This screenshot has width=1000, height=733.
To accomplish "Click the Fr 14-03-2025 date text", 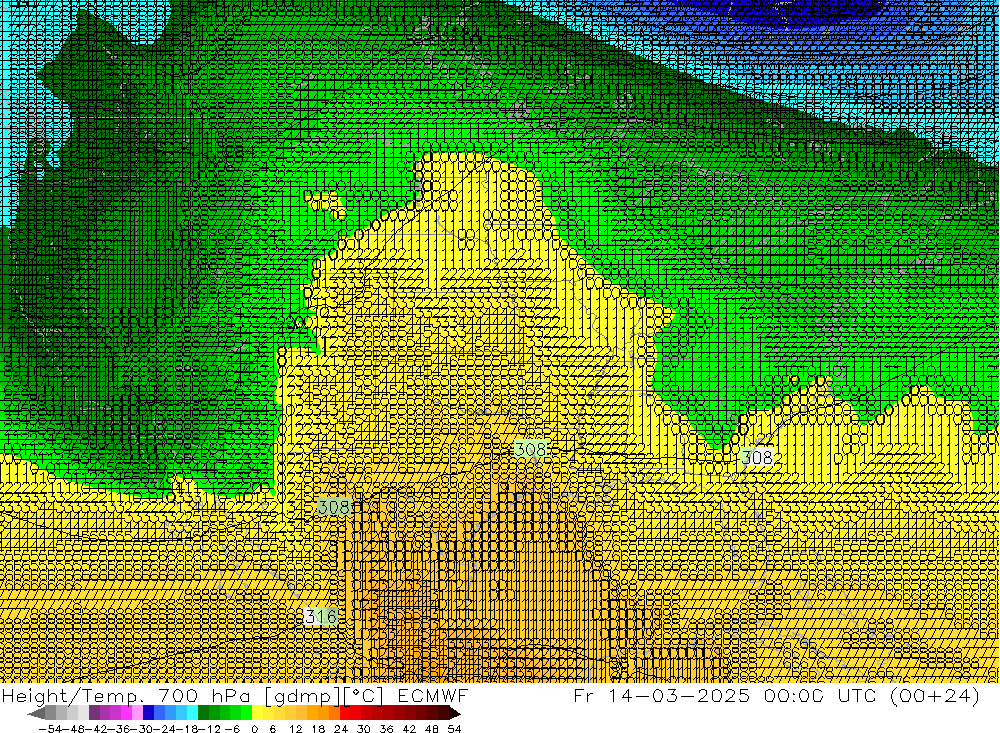I will click(662, 696).
